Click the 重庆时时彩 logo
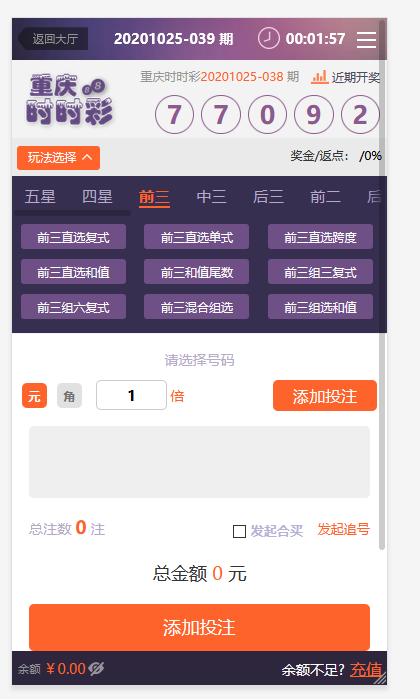The width and height of the screenshot is (420, 699). click(x=69, y=100)
